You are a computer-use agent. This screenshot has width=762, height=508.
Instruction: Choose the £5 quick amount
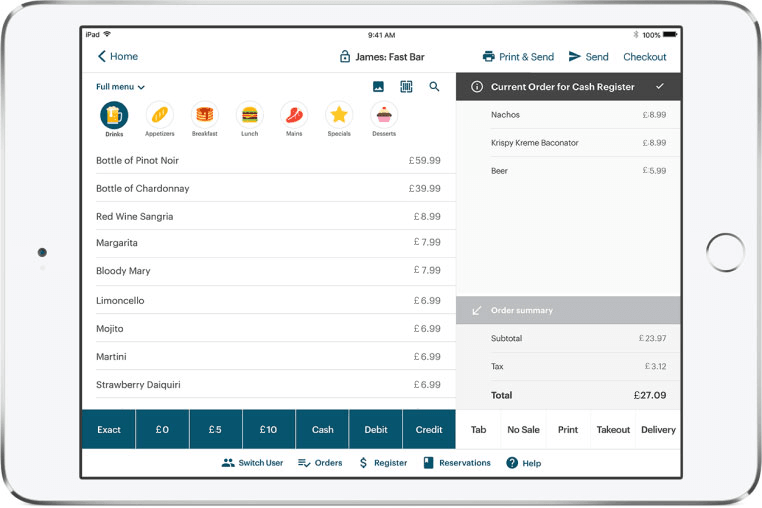click(x=215, y=429)
